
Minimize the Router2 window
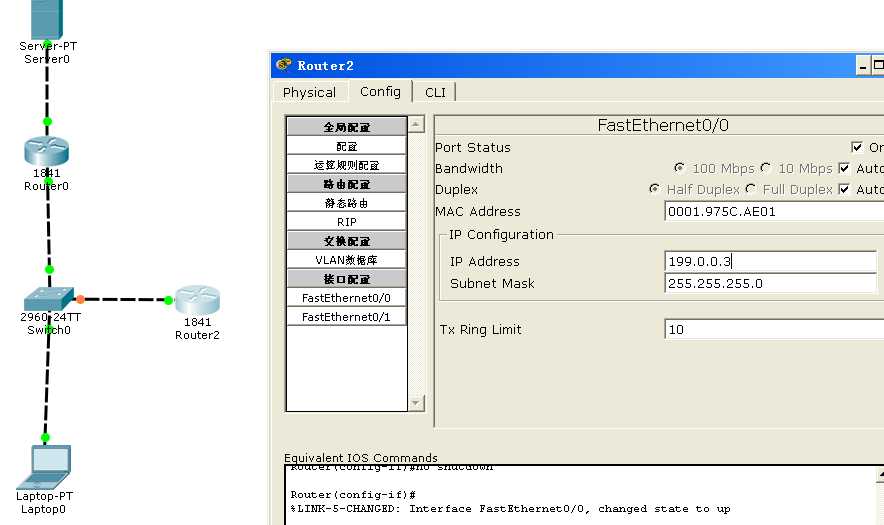coord(863,65)
